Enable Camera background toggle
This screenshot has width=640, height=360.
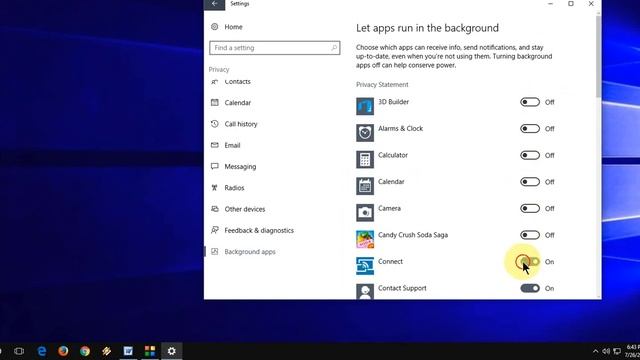pos(530,209)
